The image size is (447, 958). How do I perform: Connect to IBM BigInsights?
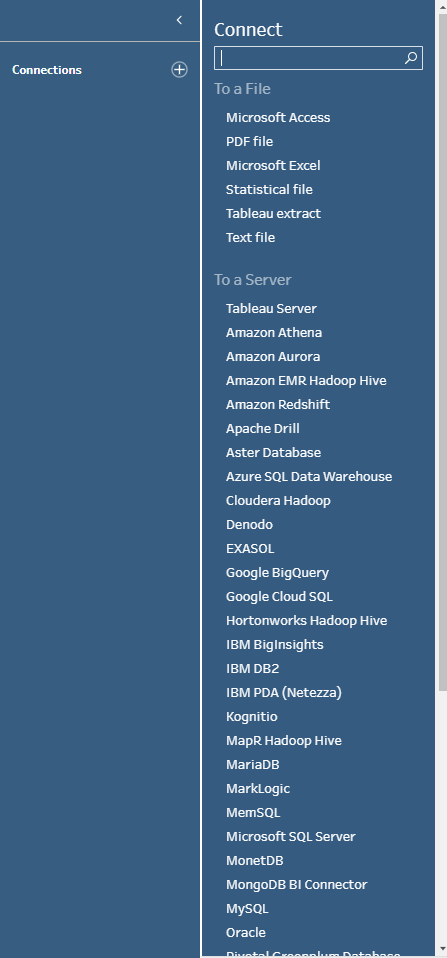point(275,645)
